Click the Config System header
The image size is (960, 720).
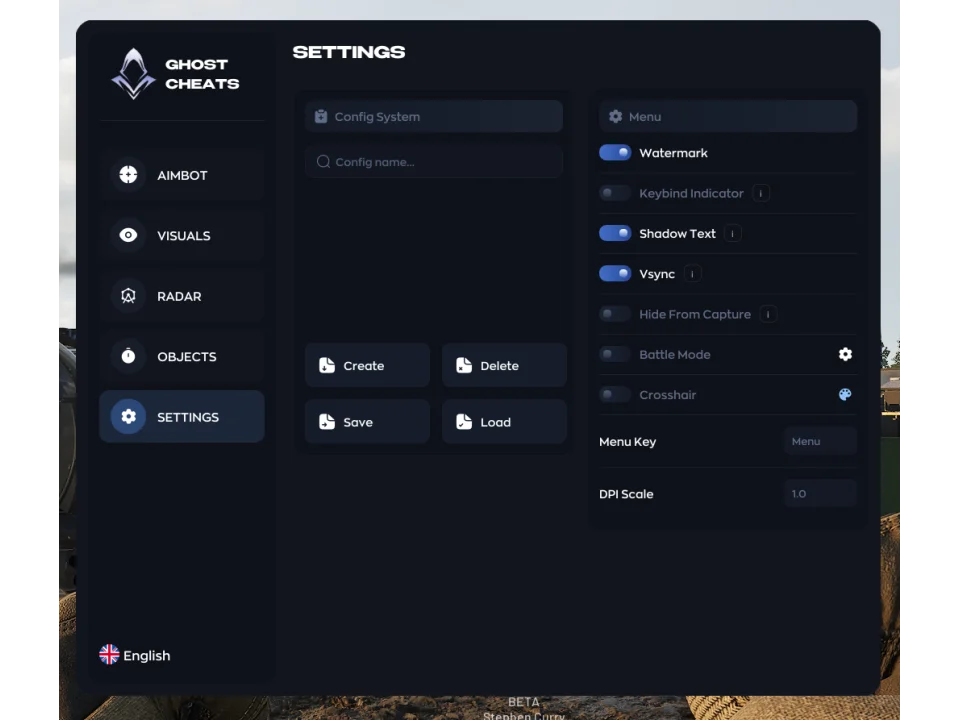click(433, 116)
